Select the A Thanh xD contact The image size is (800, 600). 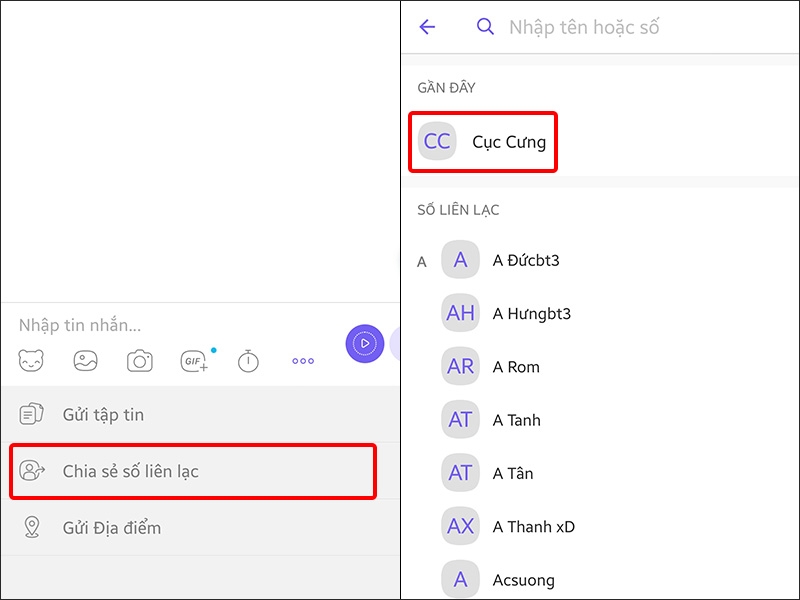533,526
